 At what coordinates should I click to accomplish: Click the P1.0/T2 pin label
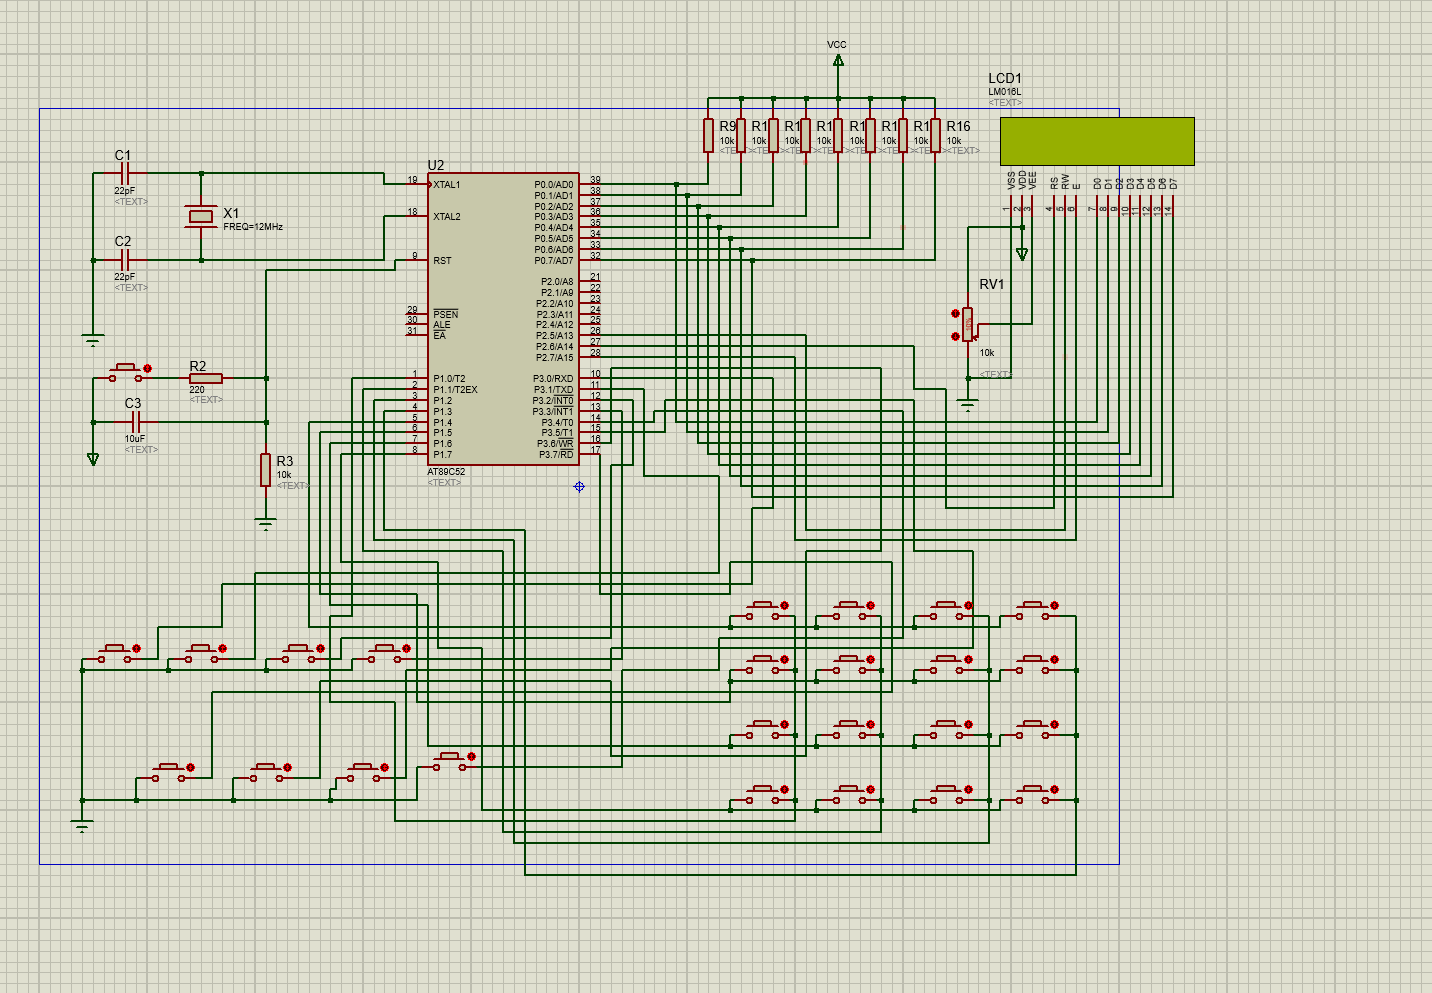449,379
